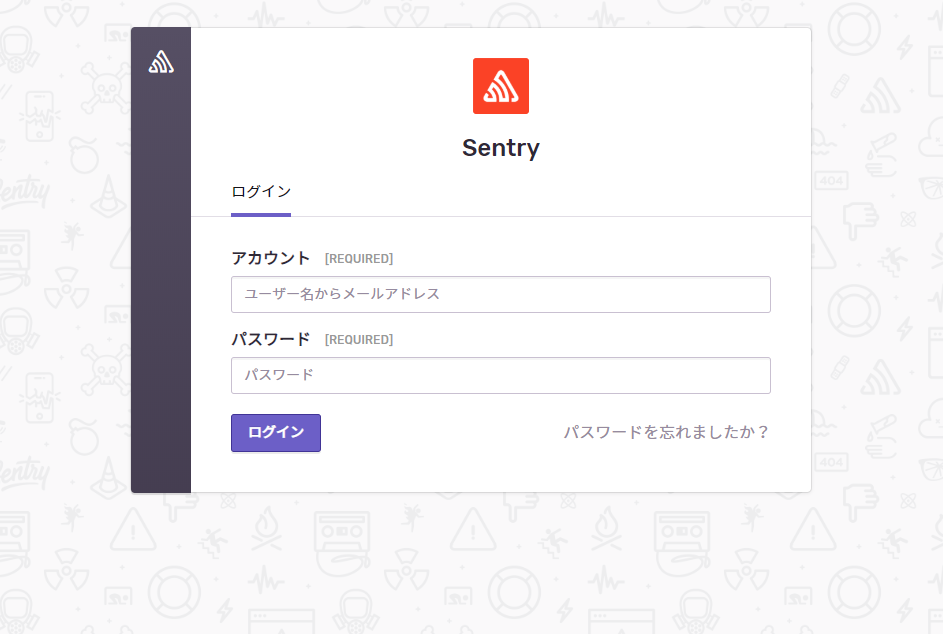Click the [REQUIRED] tag next to アカウント
The width and height of the screenshot is (943, 634).
361,258
